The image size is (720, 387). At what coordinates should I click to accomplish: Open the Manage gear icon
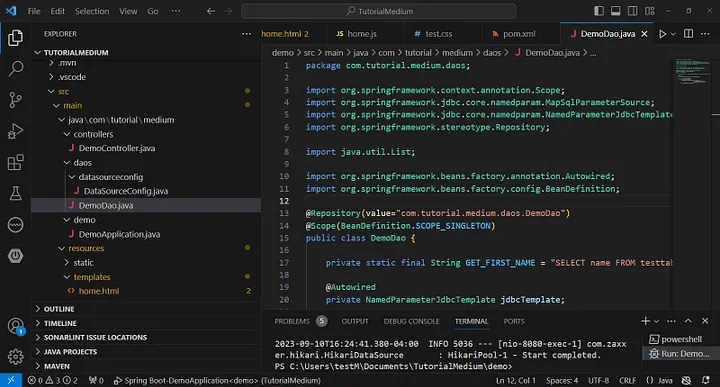coord(15,356)
